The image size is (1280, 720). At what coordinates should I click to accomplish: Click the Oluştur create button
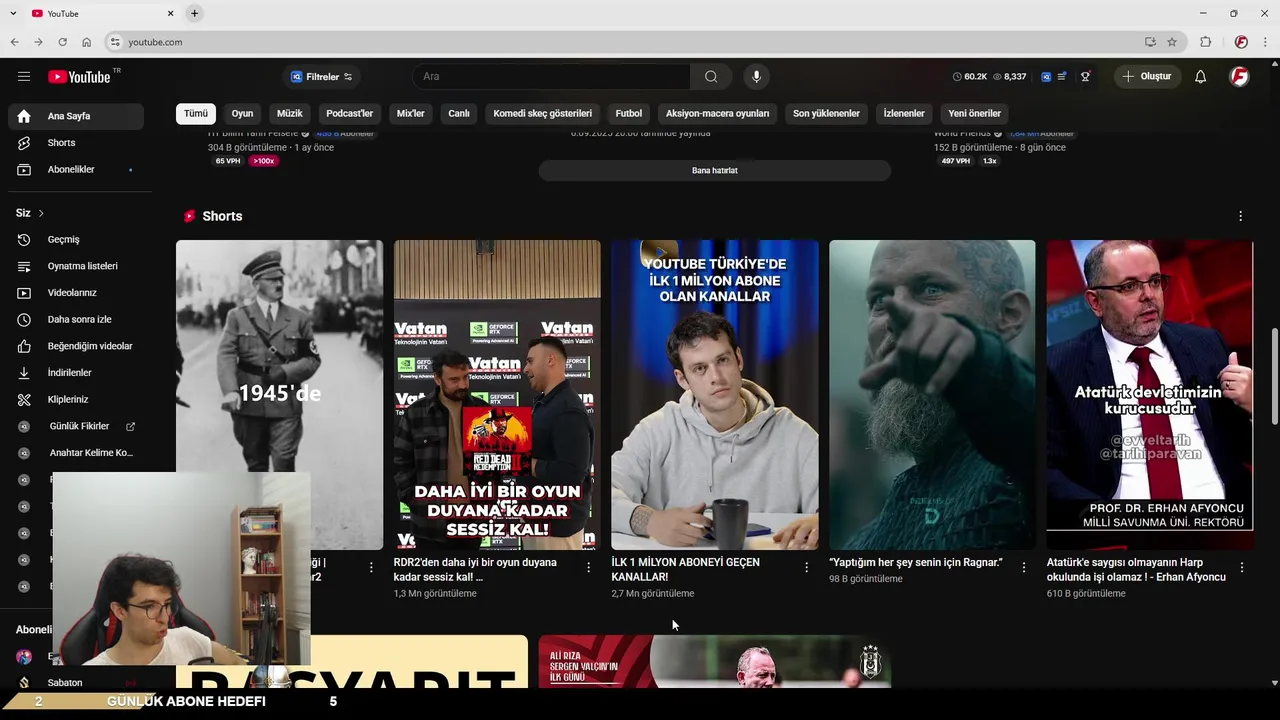(x=1149, y=77)
